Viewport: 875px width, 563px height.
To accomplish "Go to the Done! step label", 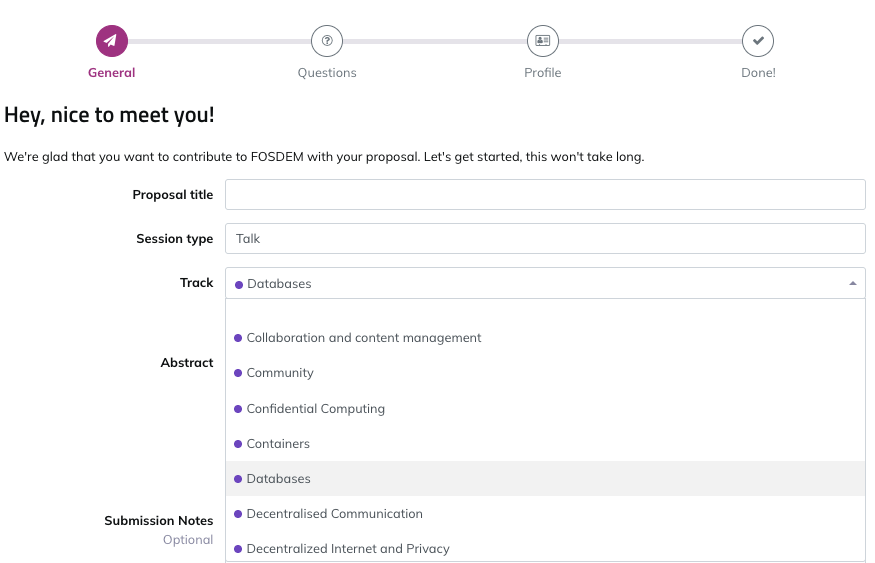I will pyautogui.click(x=758, y=73).
